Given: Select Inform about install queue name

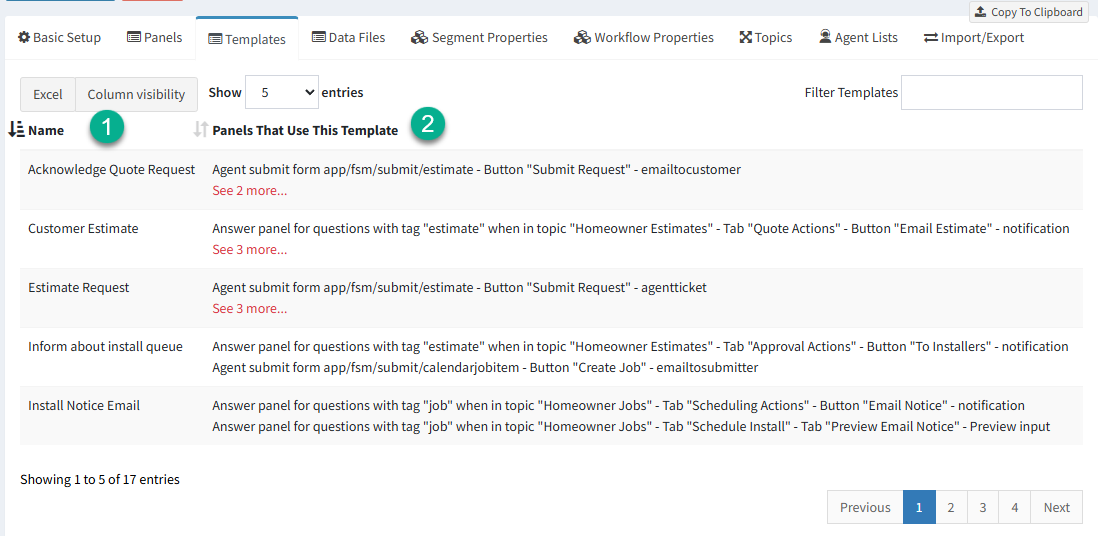Looking at the screenshot, I should tap(105, 346).
